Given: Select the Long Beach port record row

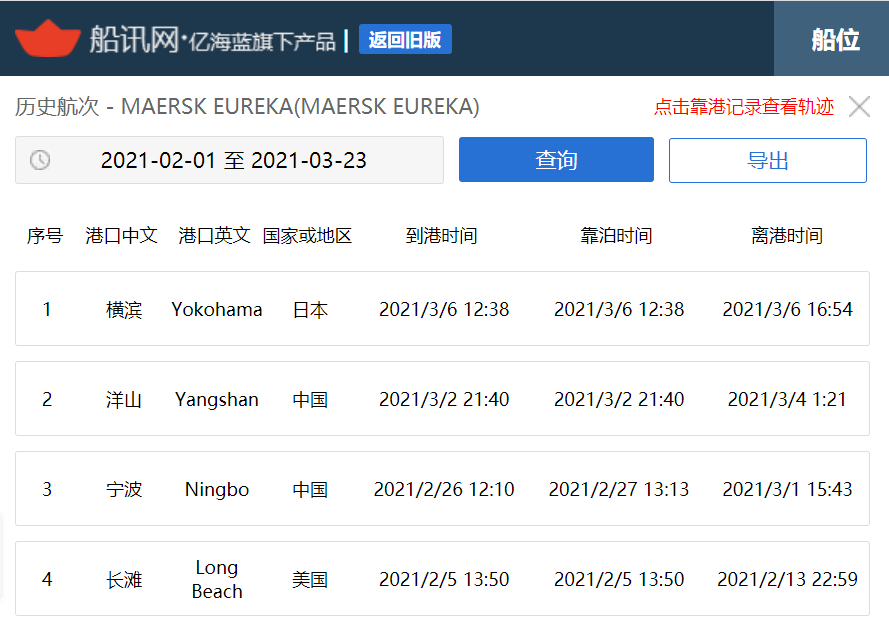Looking at the screenshot, I should pos(442,579).
